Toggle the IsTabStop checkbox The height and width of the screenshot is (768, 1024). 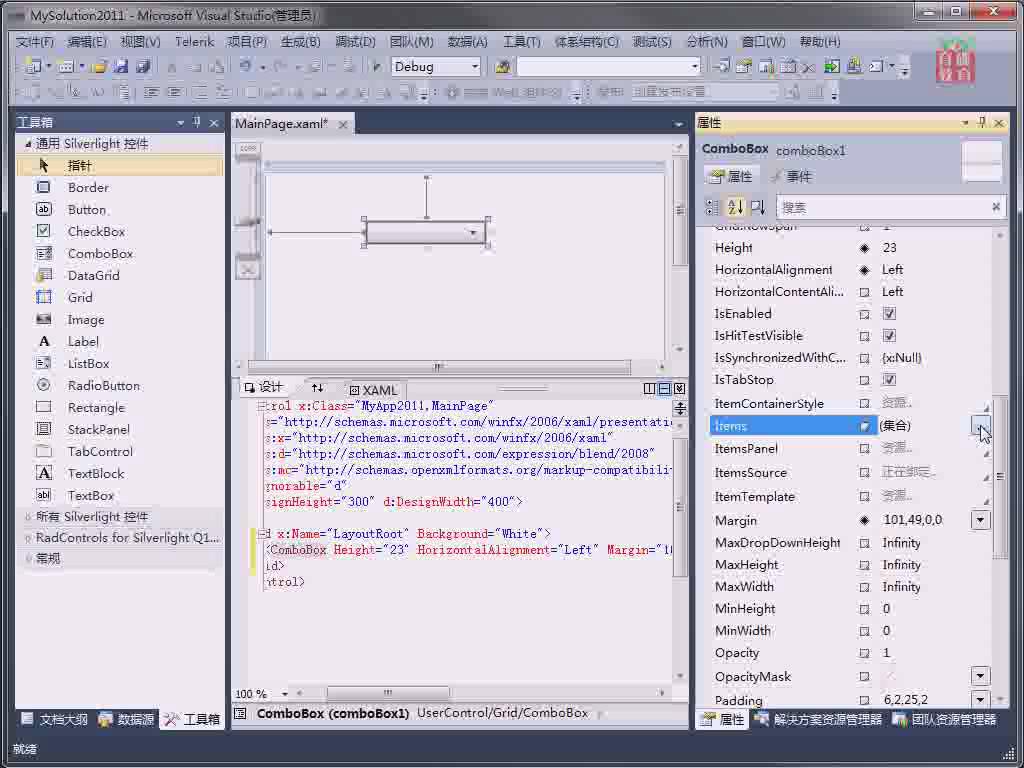click(889, 380)
